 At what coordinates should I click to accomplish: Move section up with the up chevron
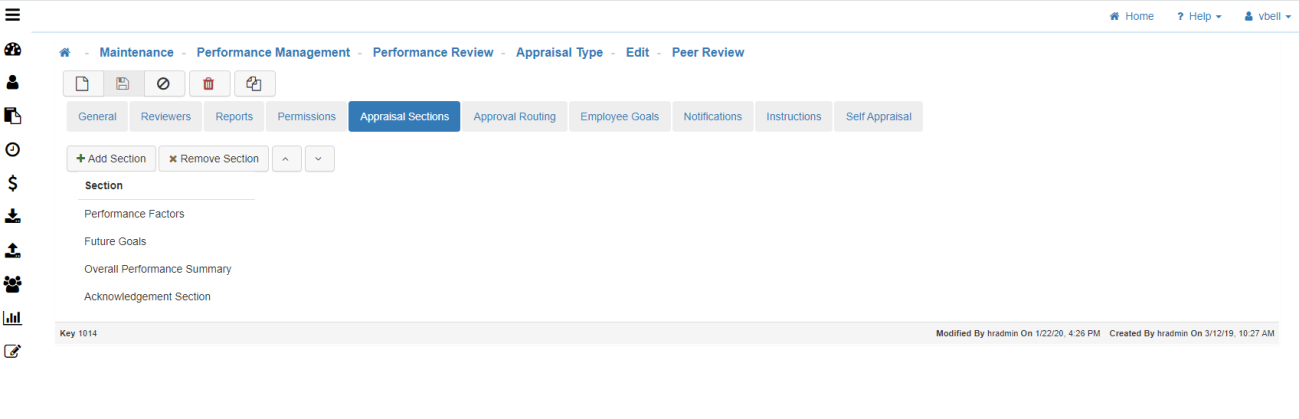coord(287,159)
